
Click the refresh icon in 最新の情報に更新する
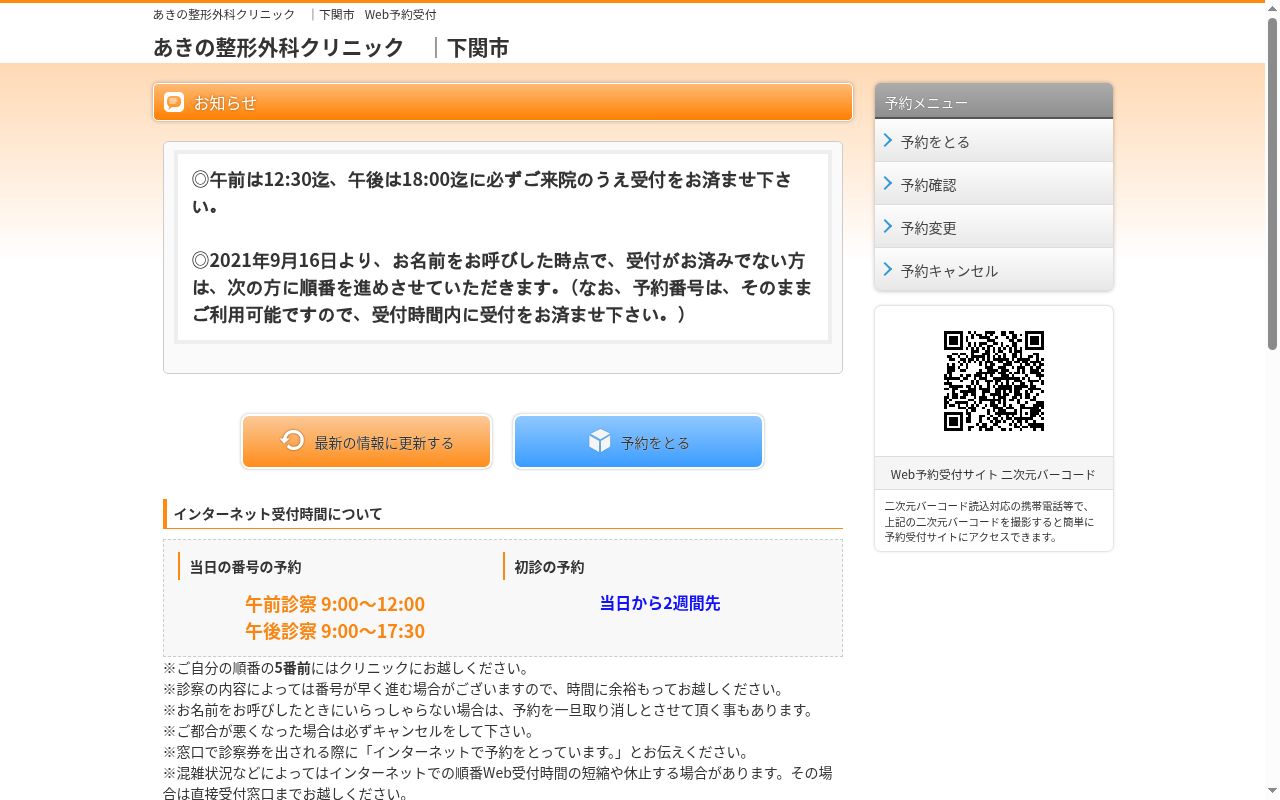292,441
